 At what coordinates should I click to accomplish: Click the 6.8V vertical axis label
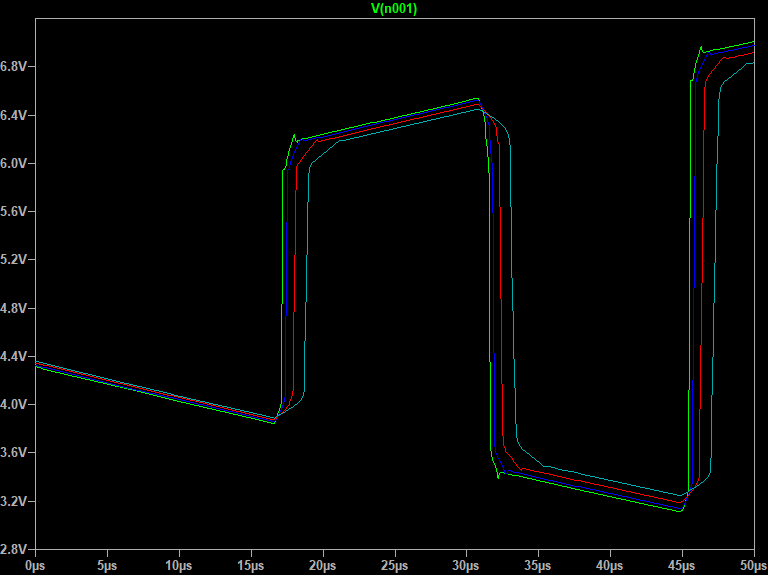pos(13,67)
